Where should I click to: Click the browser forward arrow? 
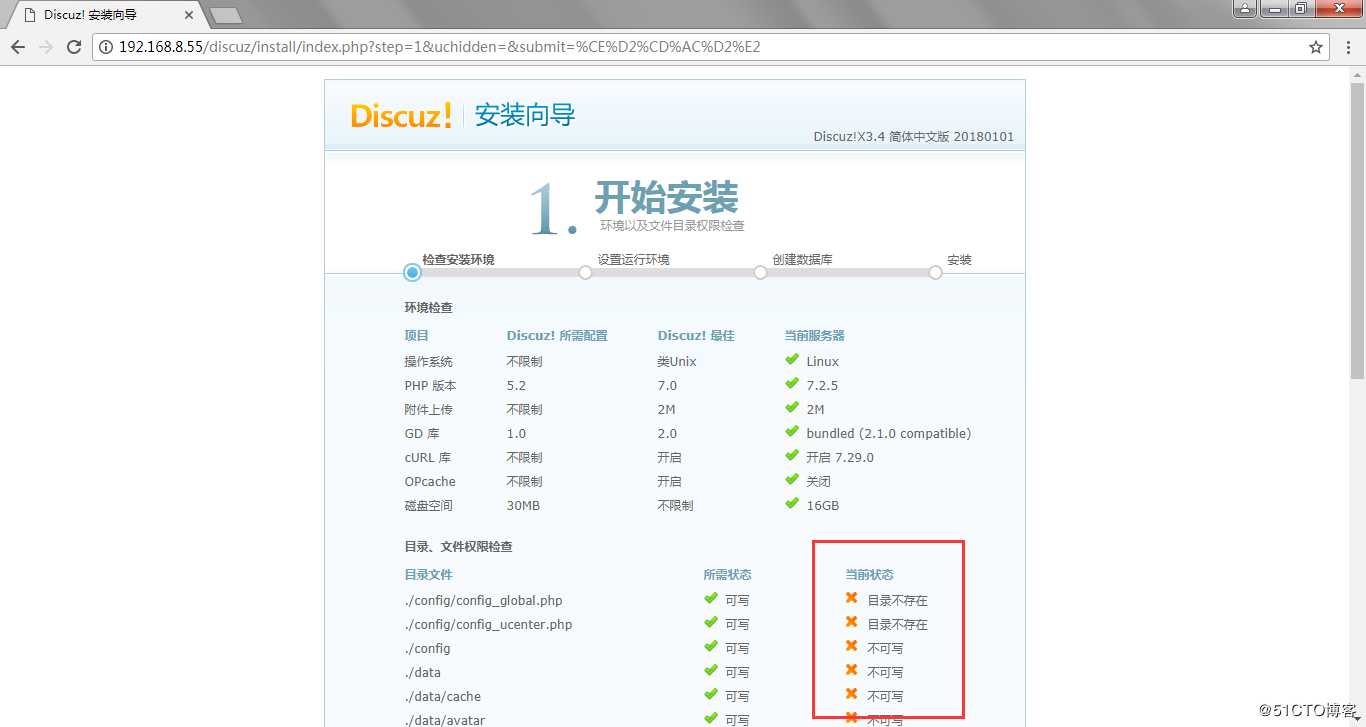45,47
